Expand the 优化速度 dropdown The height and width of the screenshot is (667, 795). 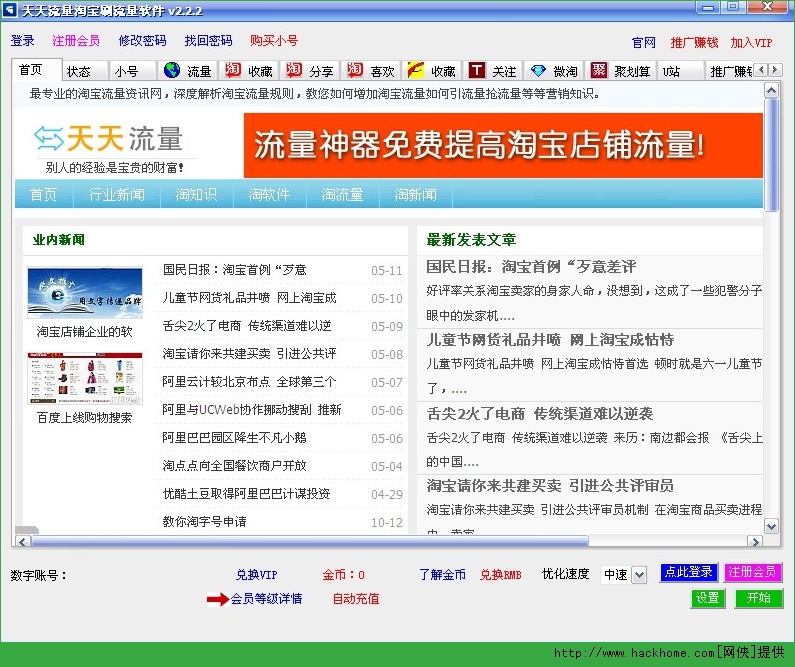[639, 575]
